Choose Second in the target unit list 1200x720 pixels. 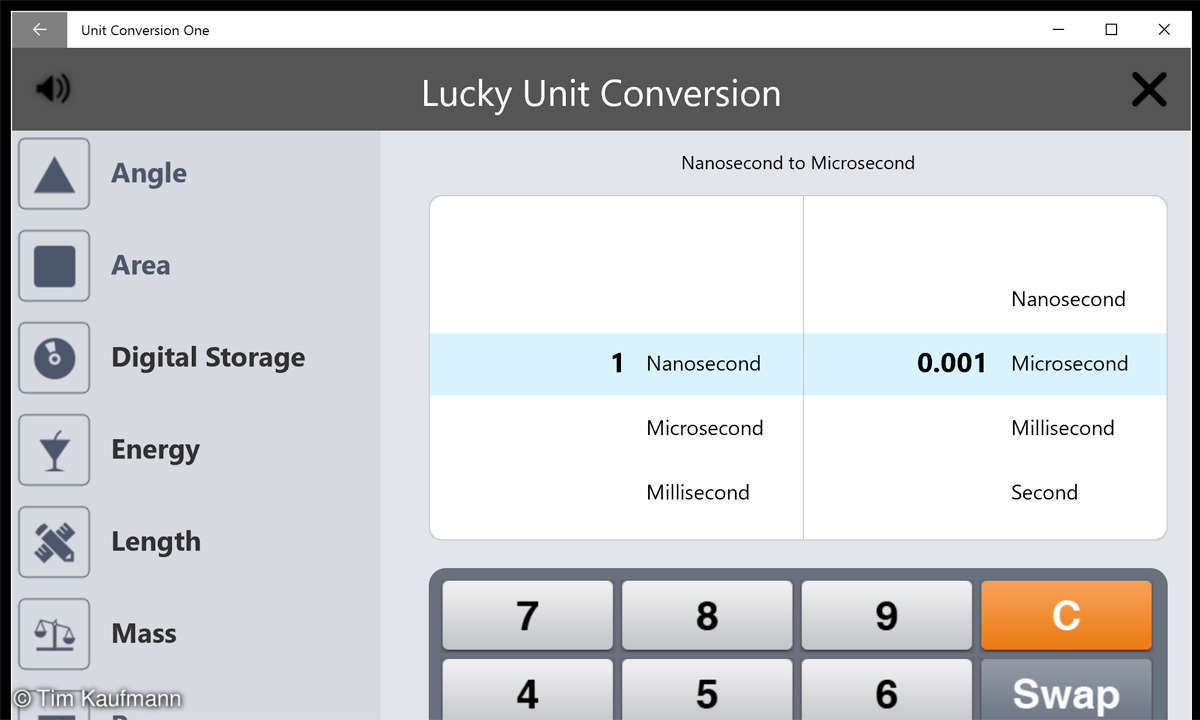(x=1044, y=492)
